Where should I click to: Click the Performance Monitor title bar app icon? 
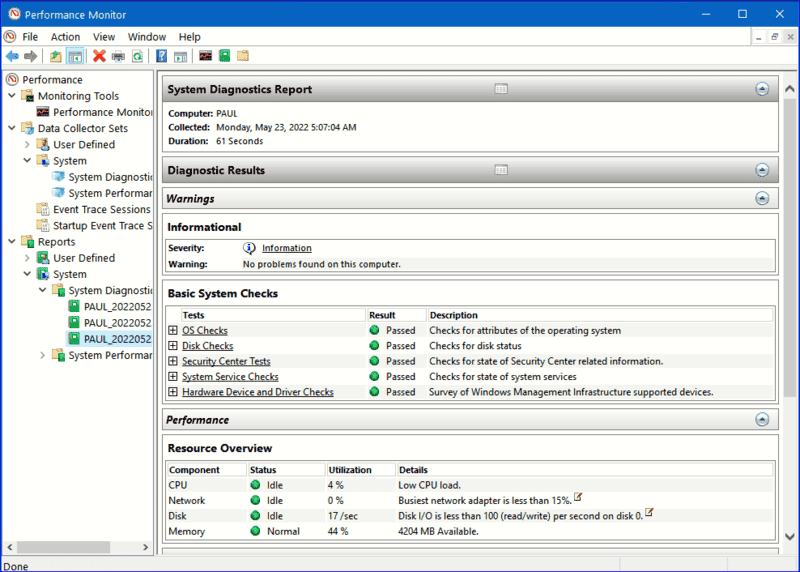[14, 14]
